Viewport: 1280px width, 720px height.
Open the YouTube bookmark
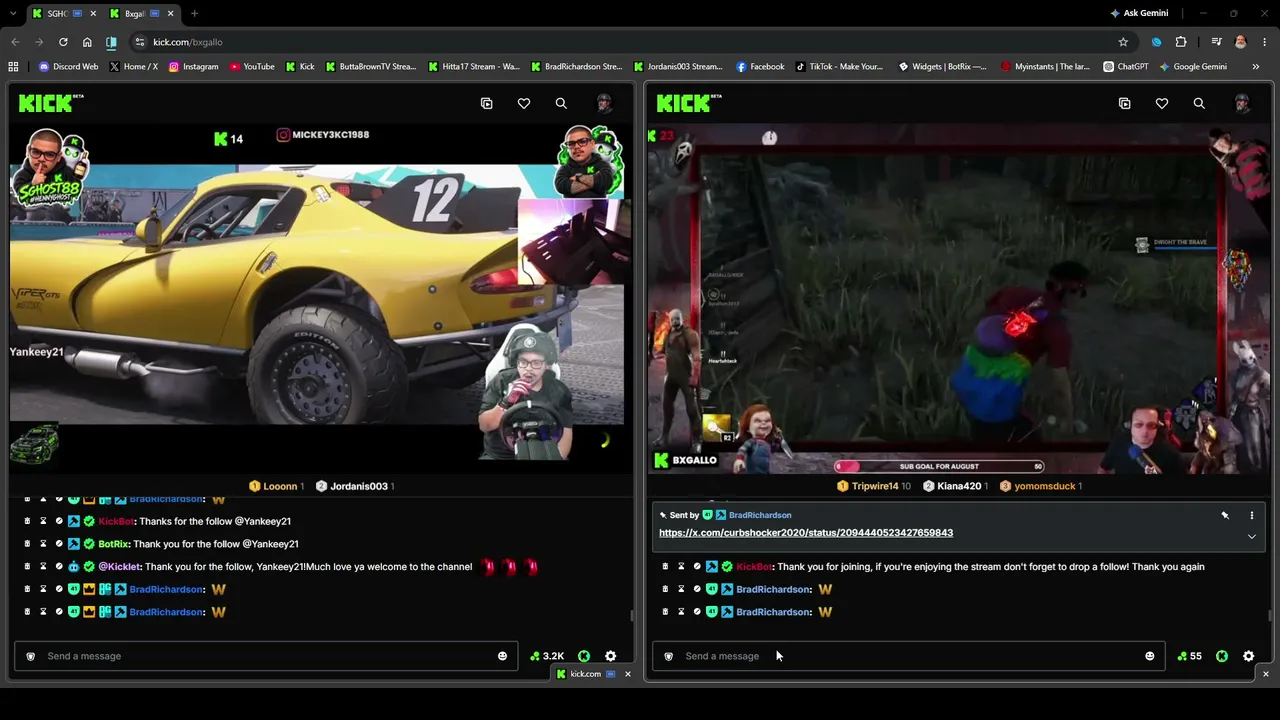click(x=252, y=67)
